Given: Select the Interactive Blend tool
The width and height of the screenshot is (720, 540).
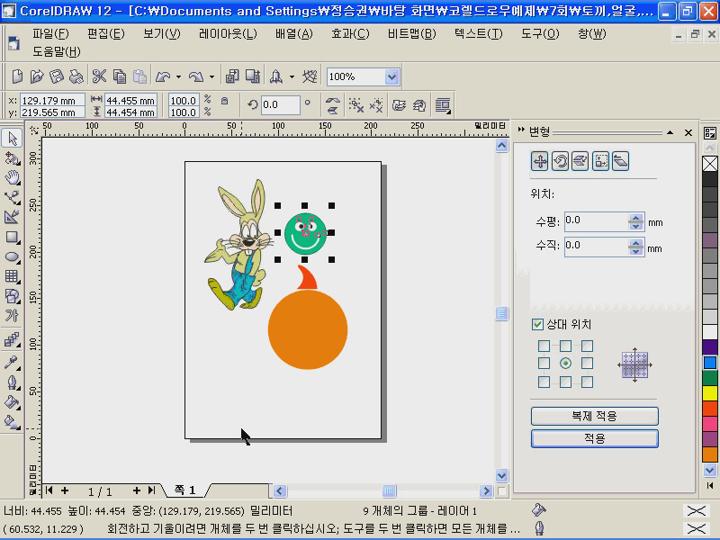Looking at the screenshot, I should [x=12, y=340].
